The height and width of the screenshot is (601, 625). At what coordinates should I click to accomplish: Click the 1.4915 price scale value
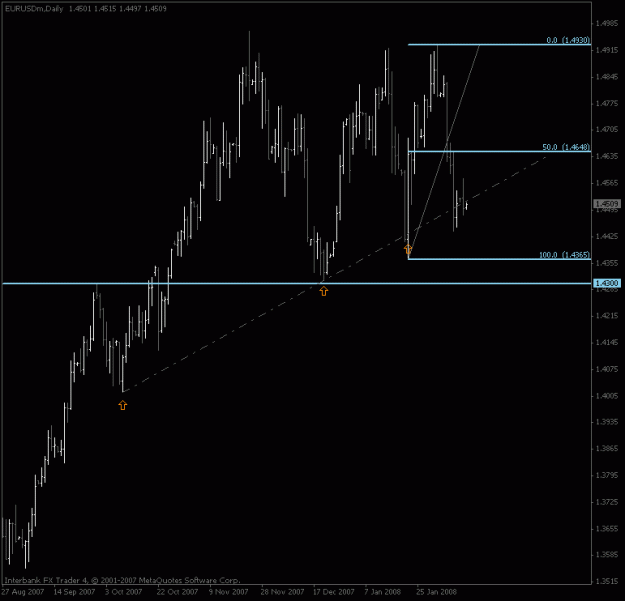tap(607, 50)
